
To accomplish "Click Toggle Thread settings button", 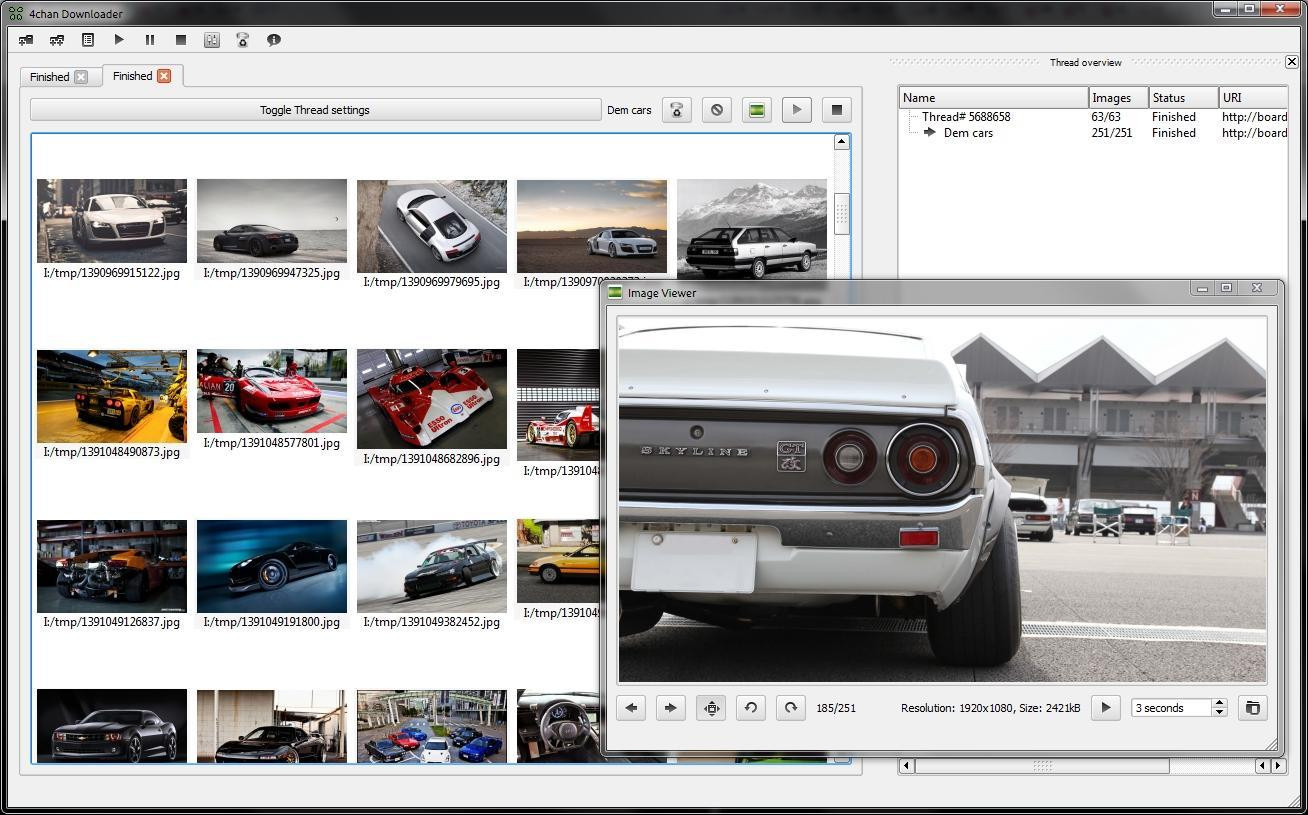I will coord(315,110).
